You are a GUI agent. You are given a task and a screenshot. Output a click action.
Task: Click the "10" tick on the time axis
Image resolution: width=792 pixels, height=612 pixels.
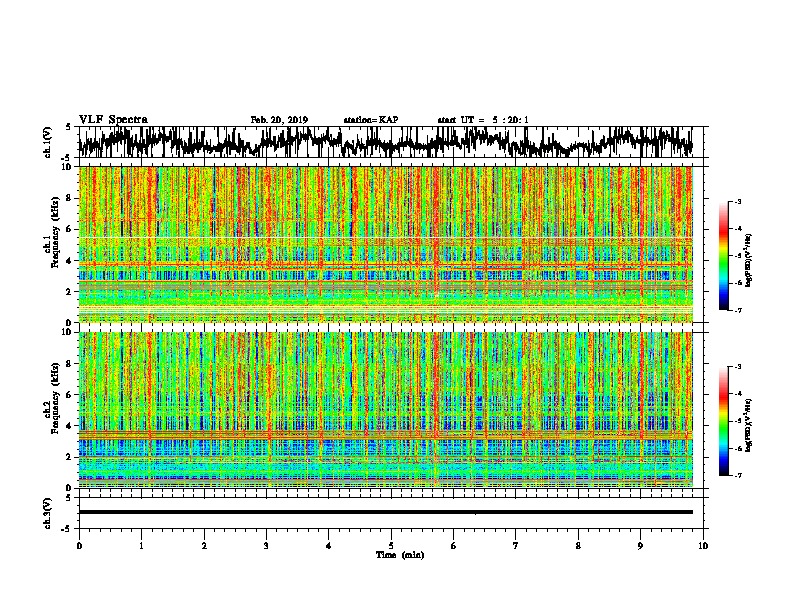(x=703, y=546)
